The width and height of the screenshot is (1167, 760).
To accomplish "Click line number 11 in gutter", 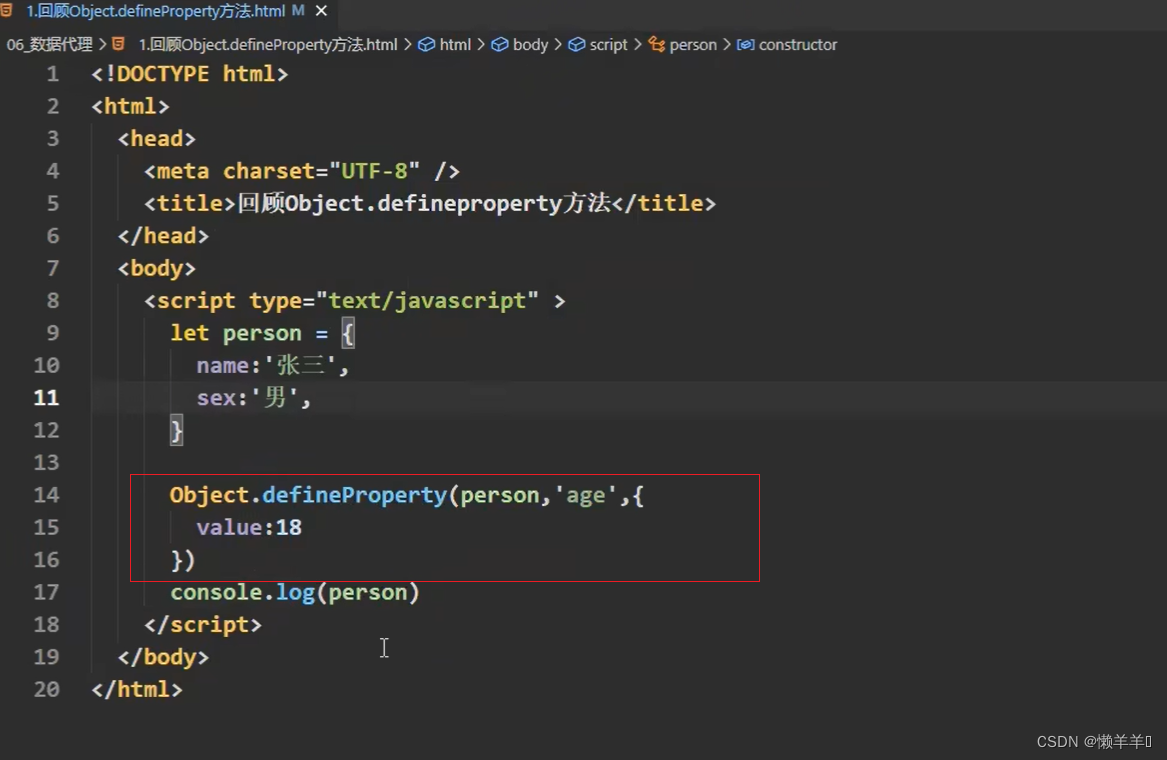I will 46,397.
